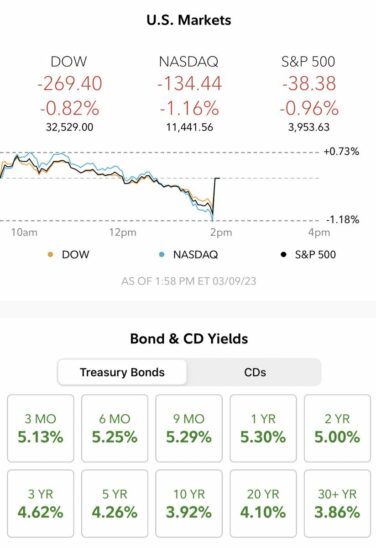This screenshot has height=548, width=376.
Task: Click the U.S. Markets section heading
Action: (189, 20)
